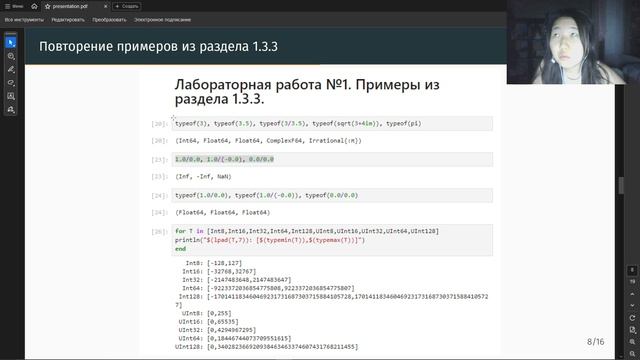Screen dimensions: 640x360
Task: Click the 'for T in [Int8,Int16' line
Action: (307, 231)
